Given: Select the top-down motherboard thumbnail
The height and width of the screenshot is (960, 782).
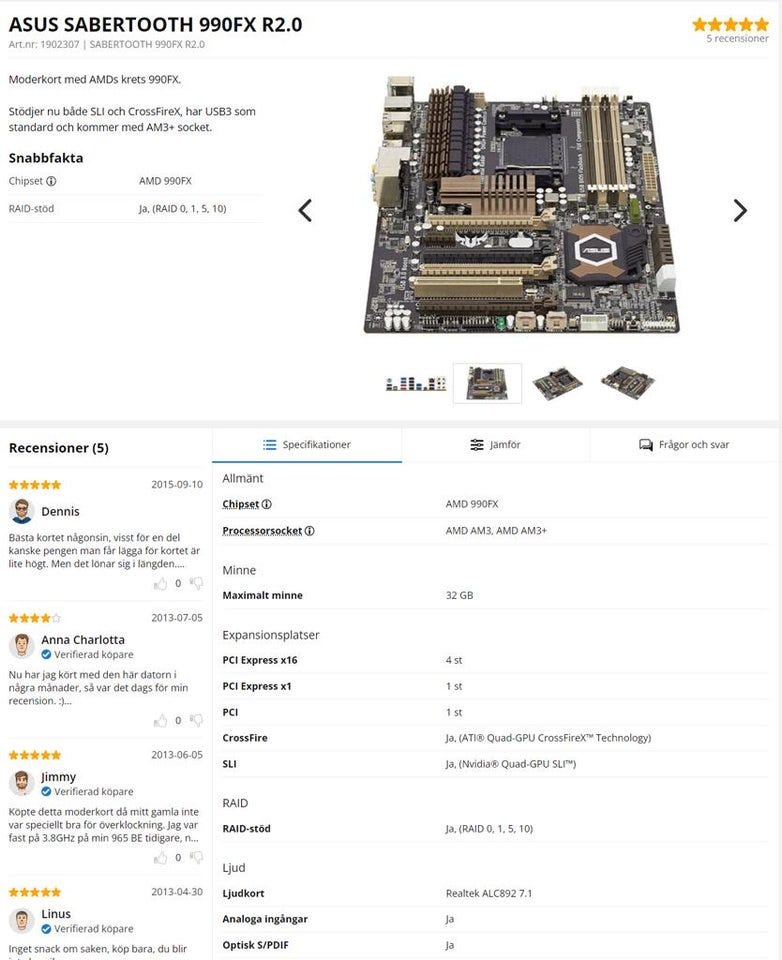Looking at the screenshot, I should point(487,383).
